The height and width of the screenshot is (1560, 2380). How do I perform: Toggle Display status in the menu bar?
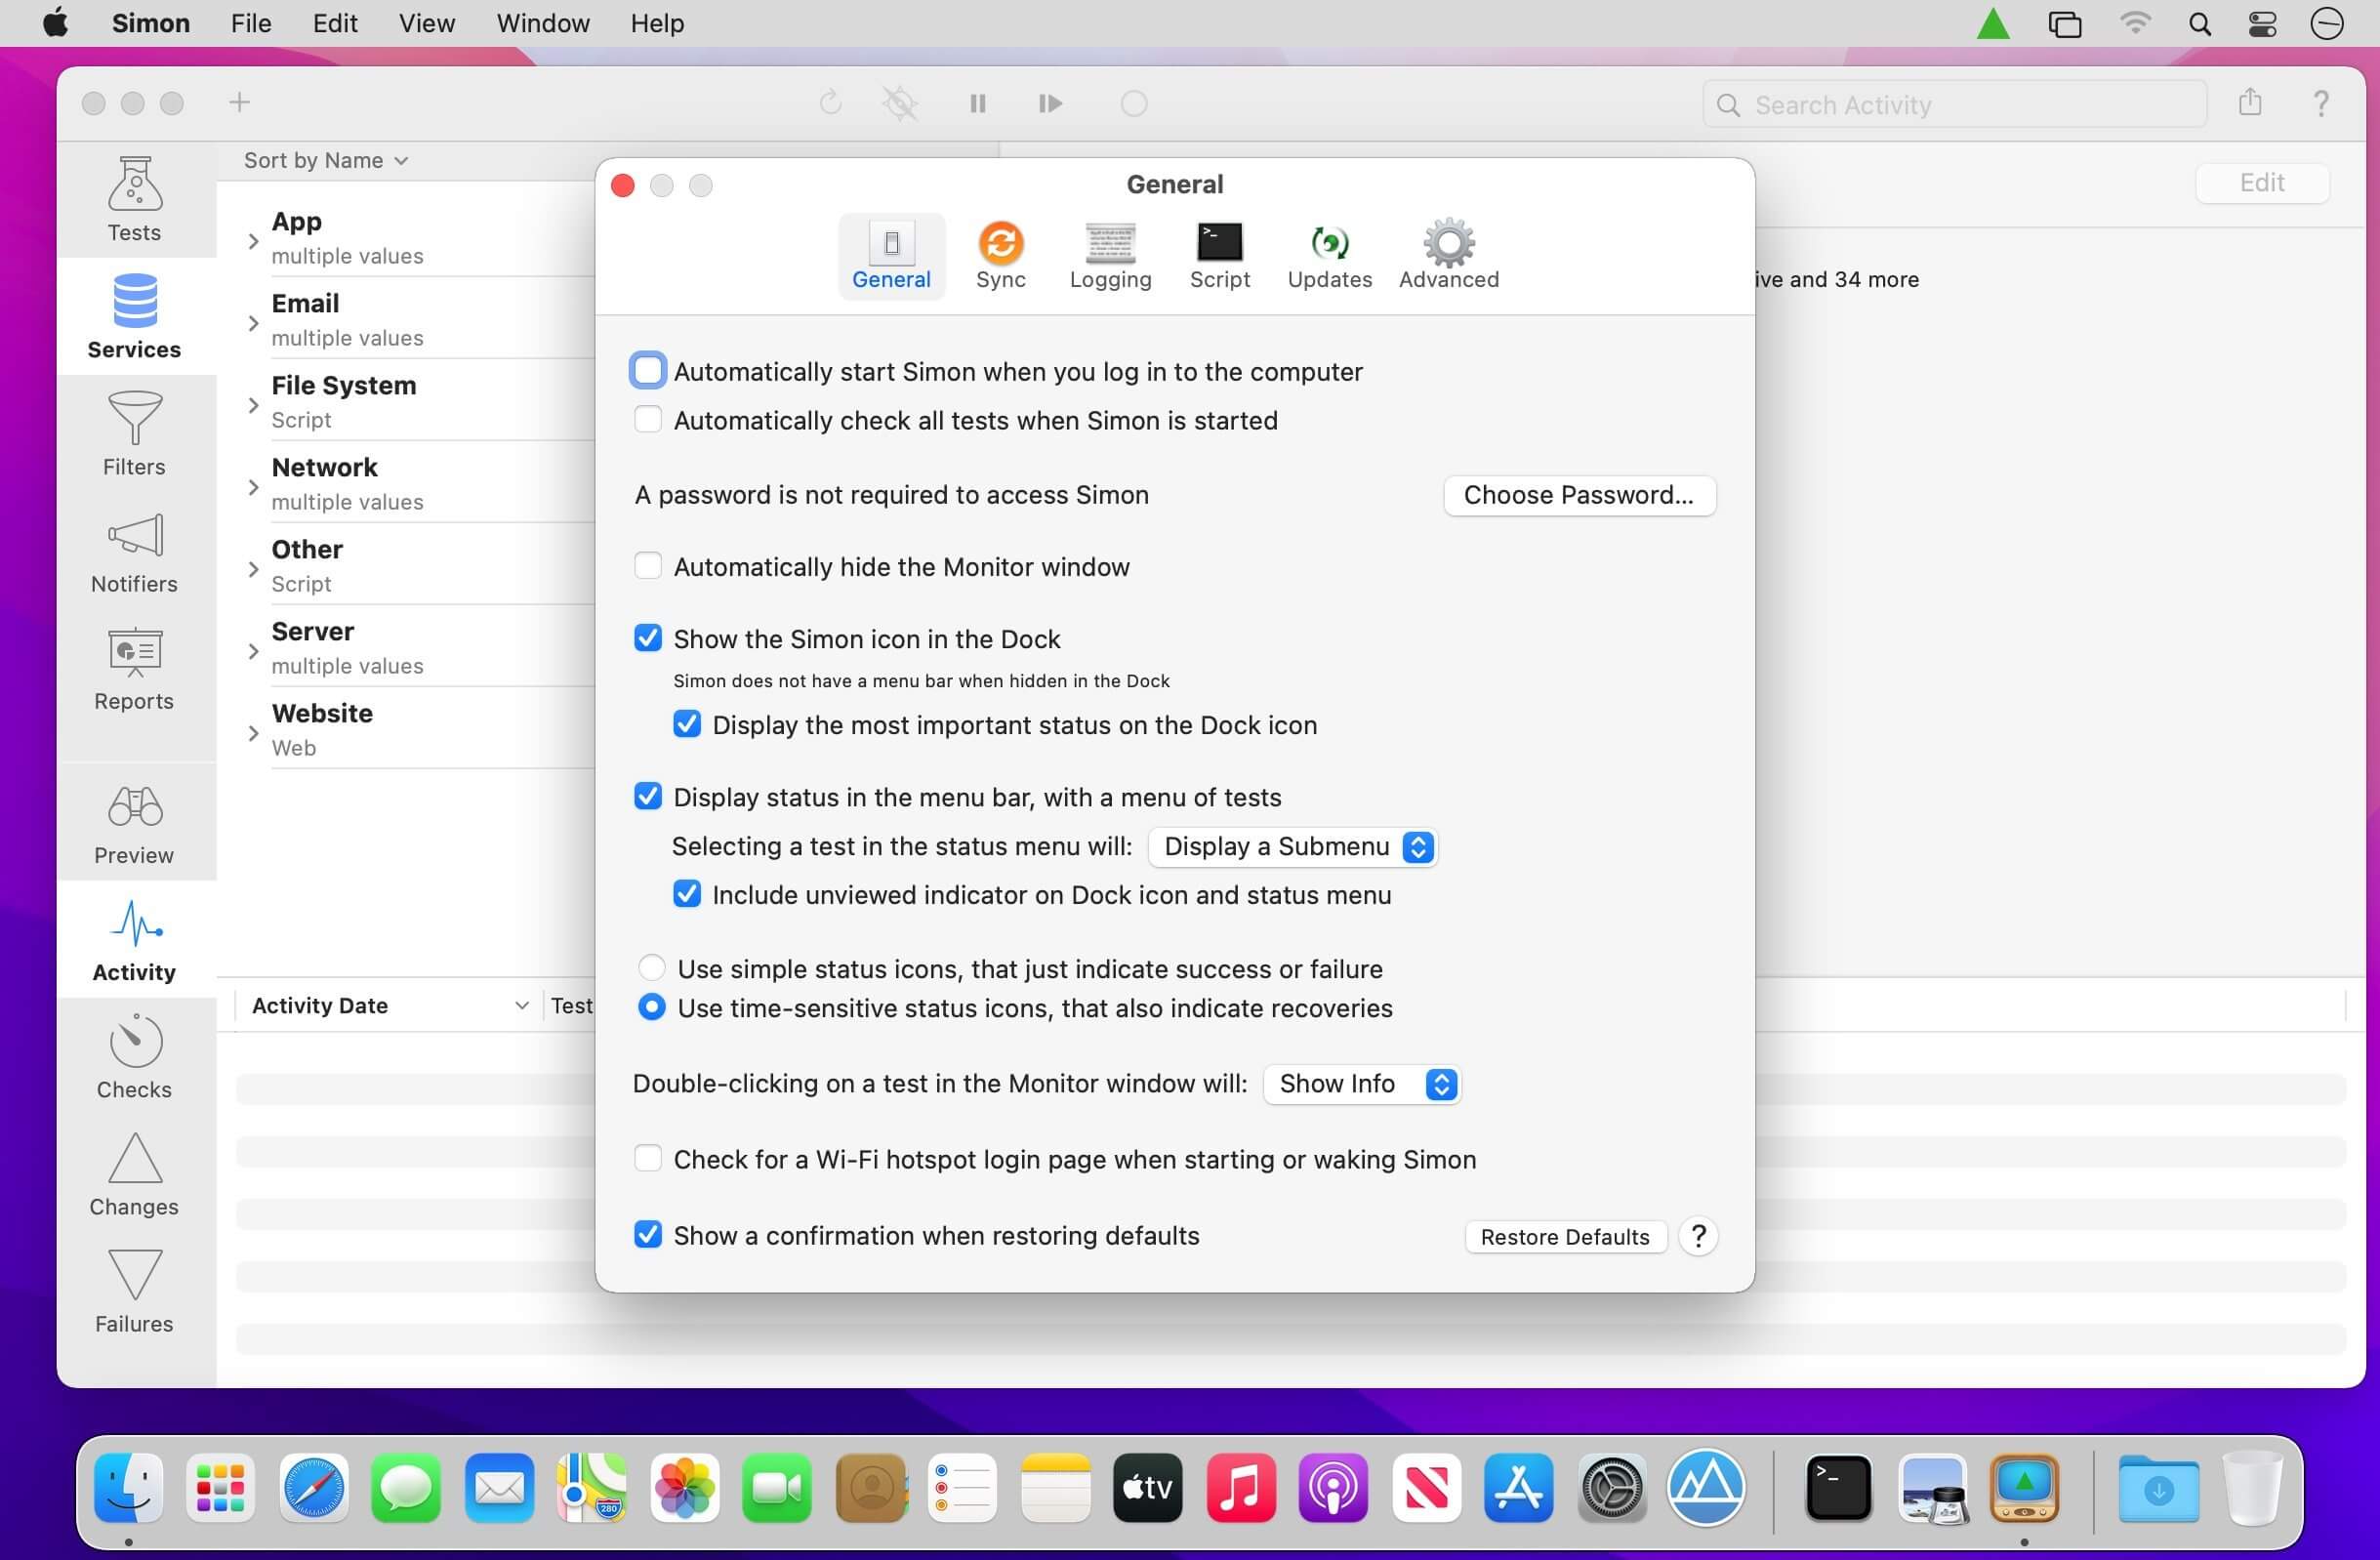tap(647, 796)
